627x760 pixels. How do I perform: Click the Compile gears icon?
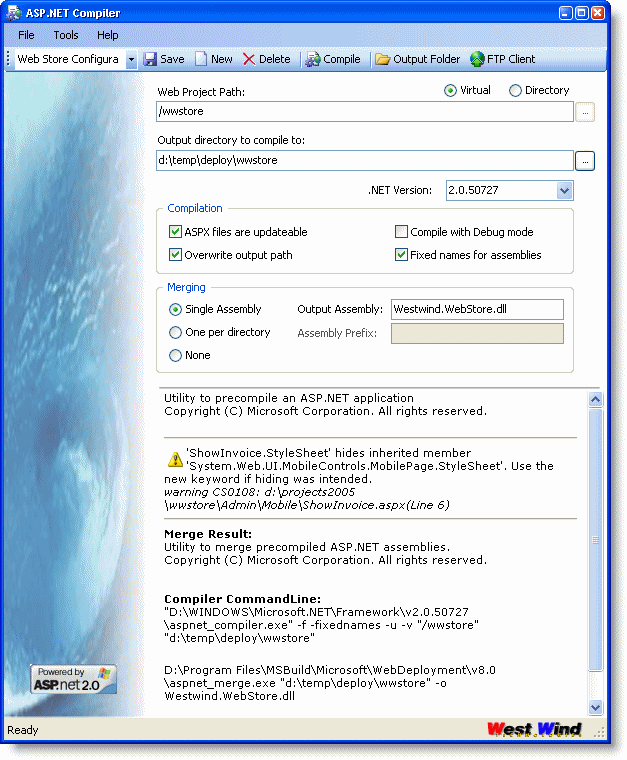tap(313, 60)
